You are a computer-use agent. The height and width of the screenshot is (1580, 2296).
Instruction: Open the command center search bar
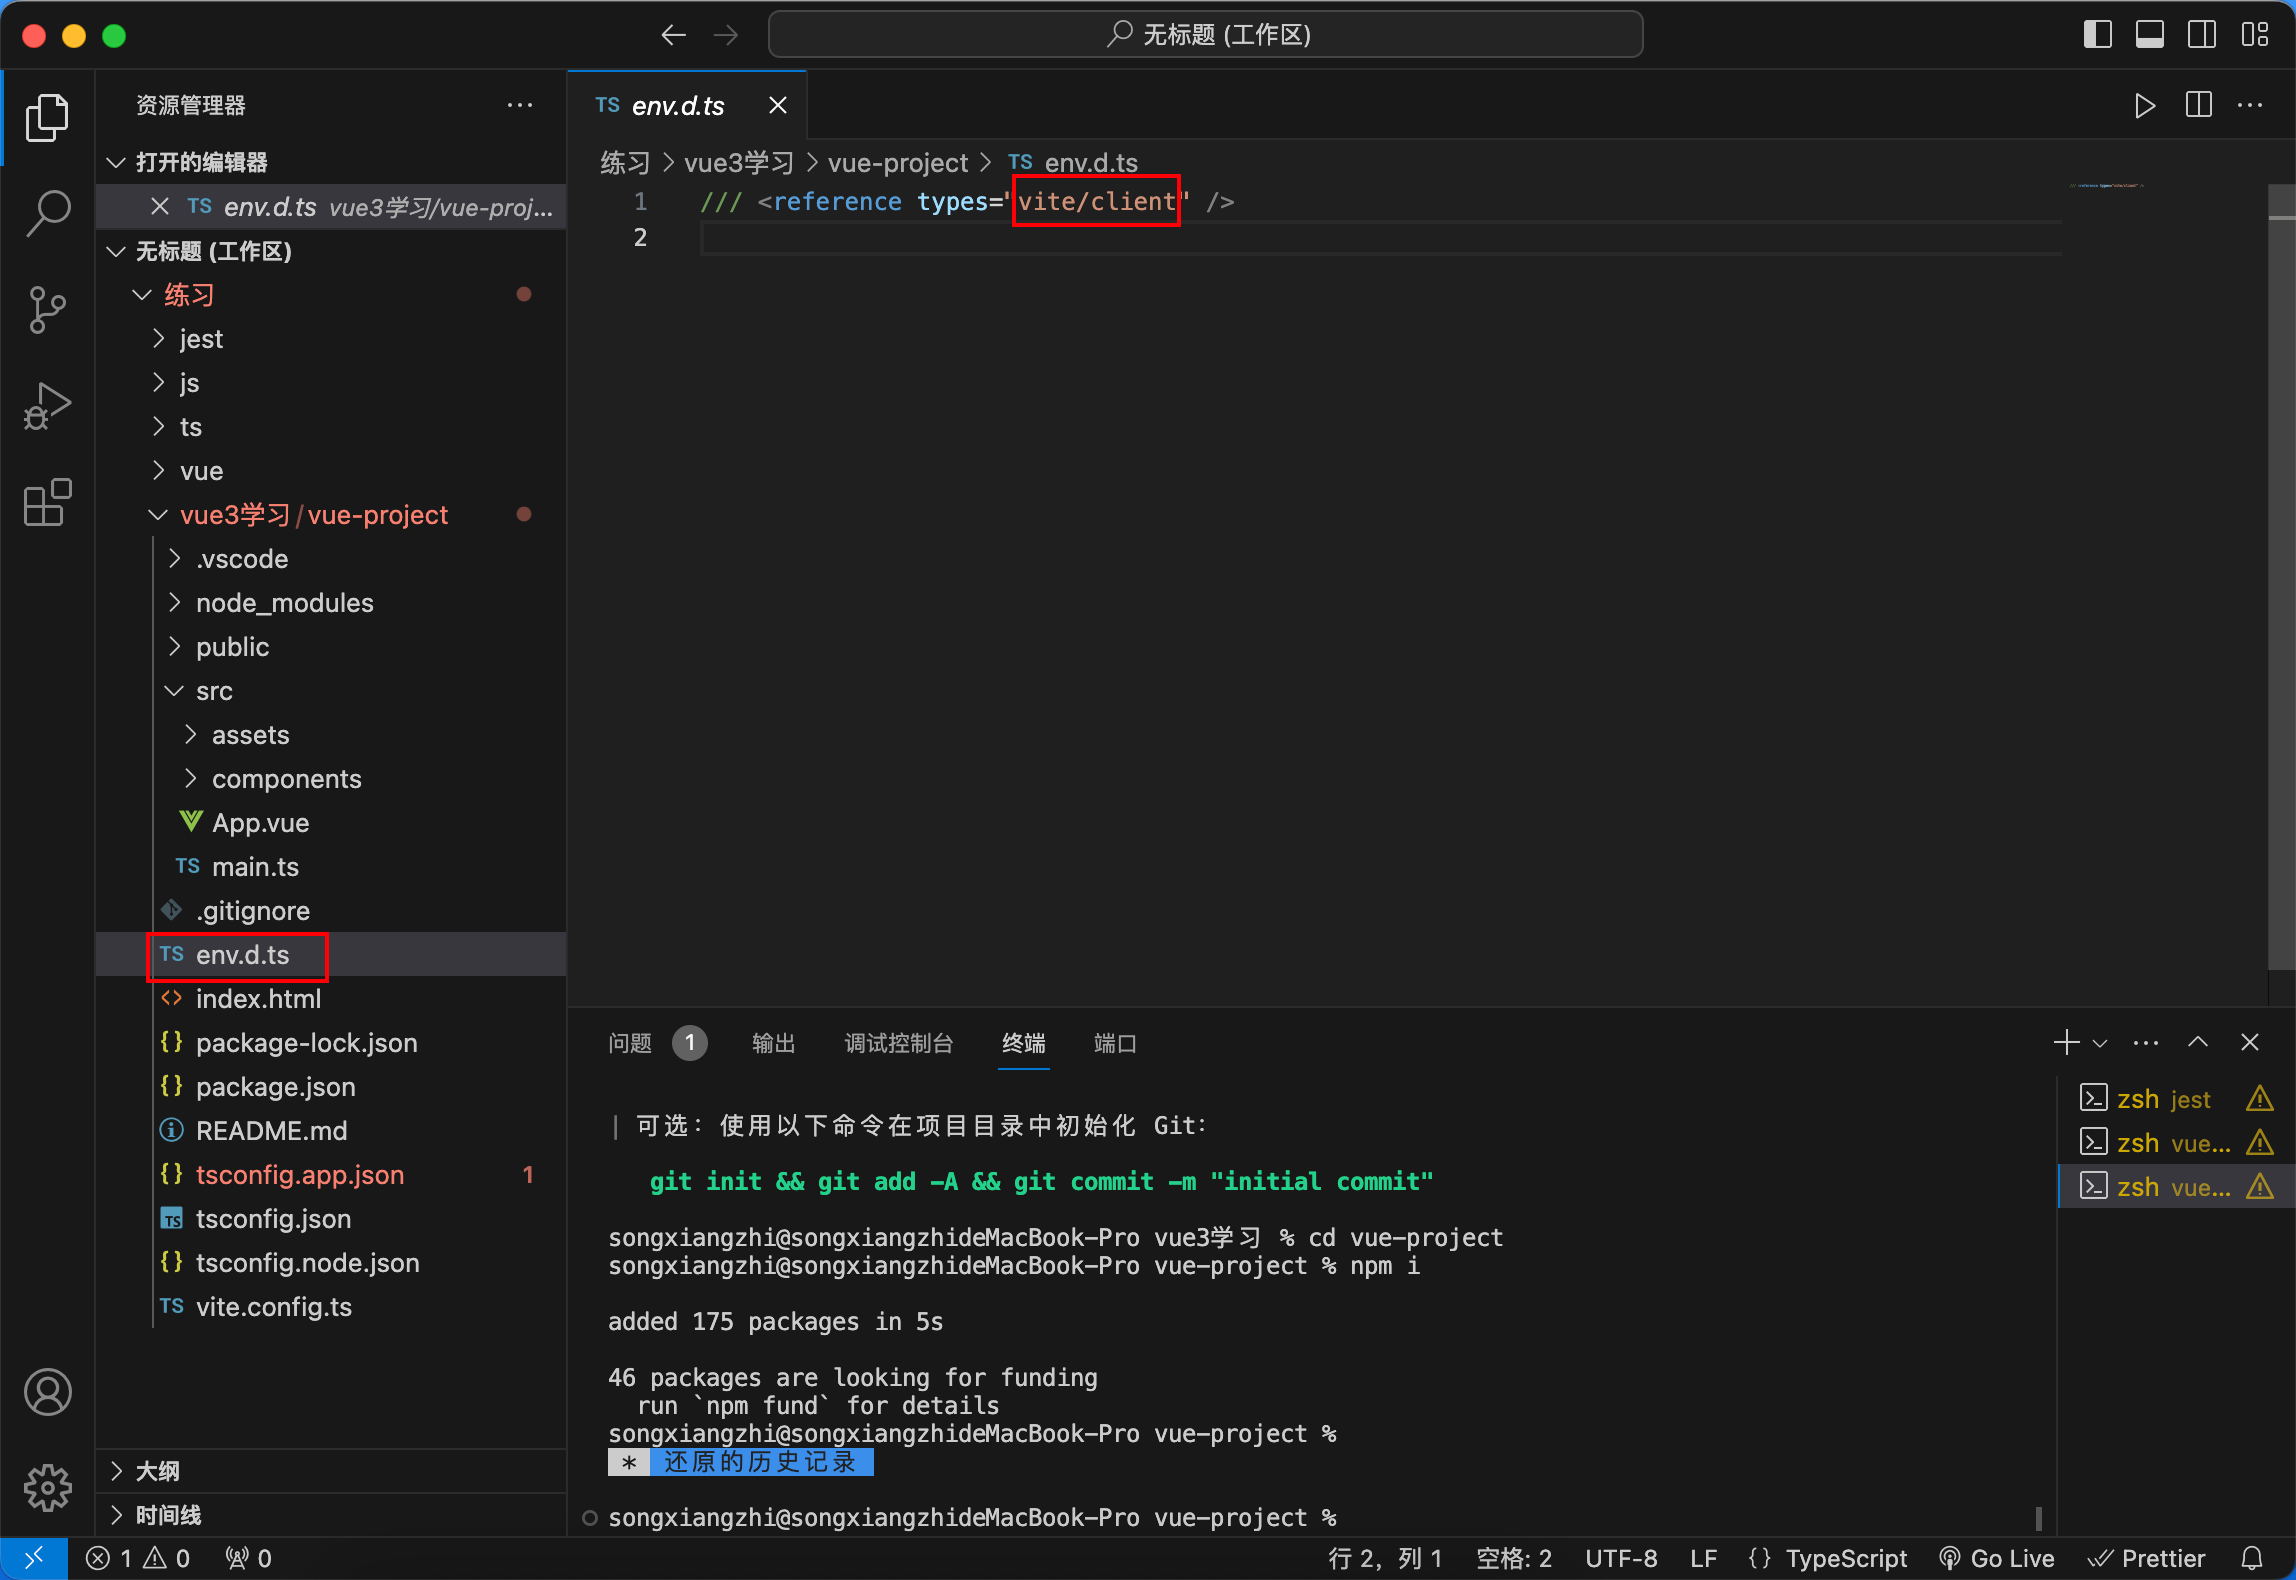click(1204, 33)
